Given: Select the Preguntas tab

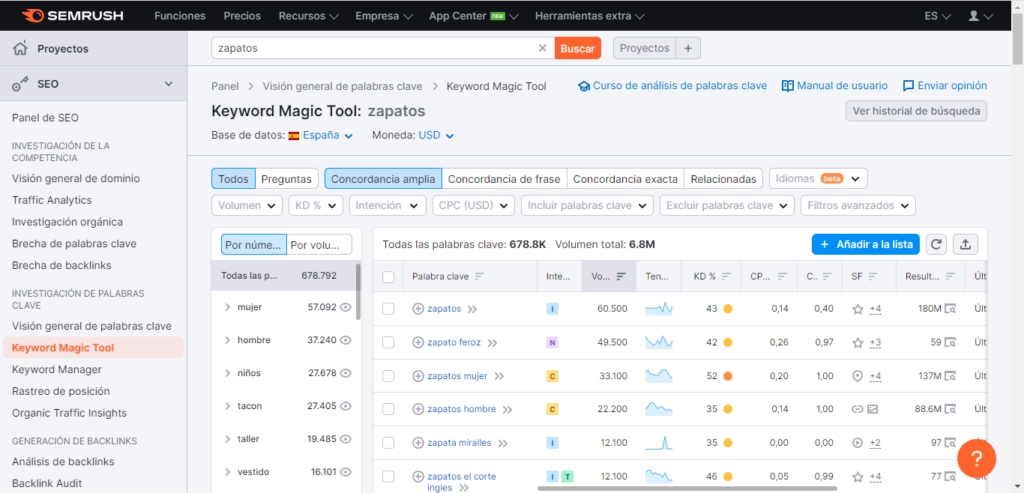Looking at the screenshot, I should click(286, 178).
